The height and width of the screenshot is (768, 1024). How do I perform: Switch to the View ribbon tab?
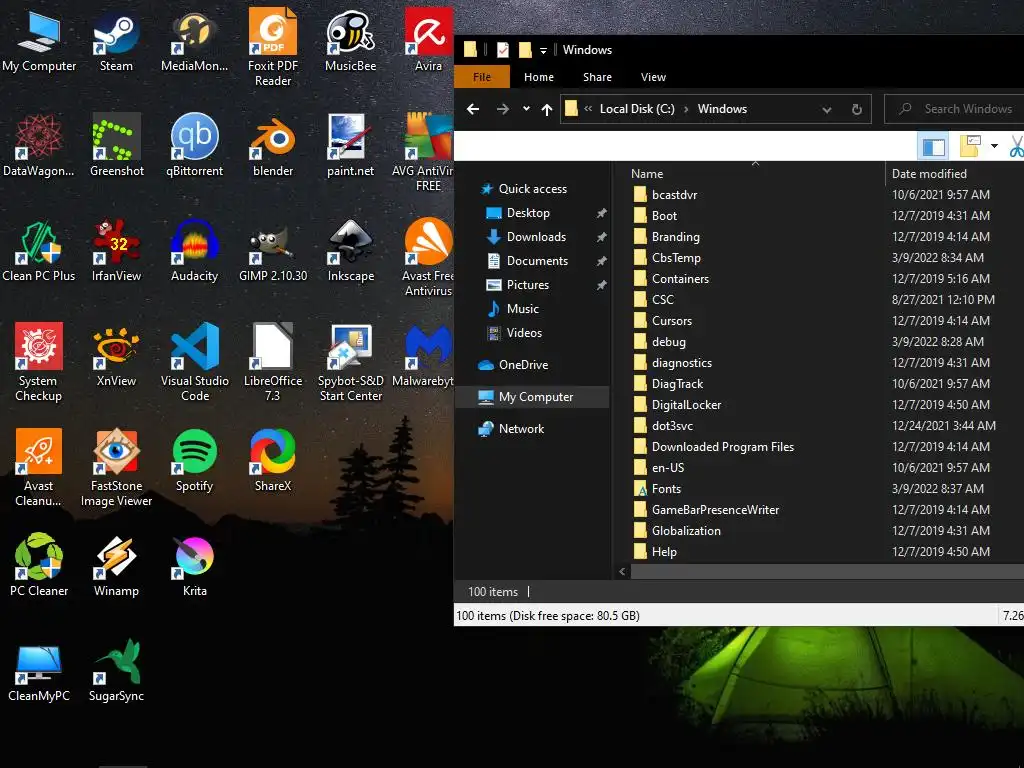coord(653,77)
